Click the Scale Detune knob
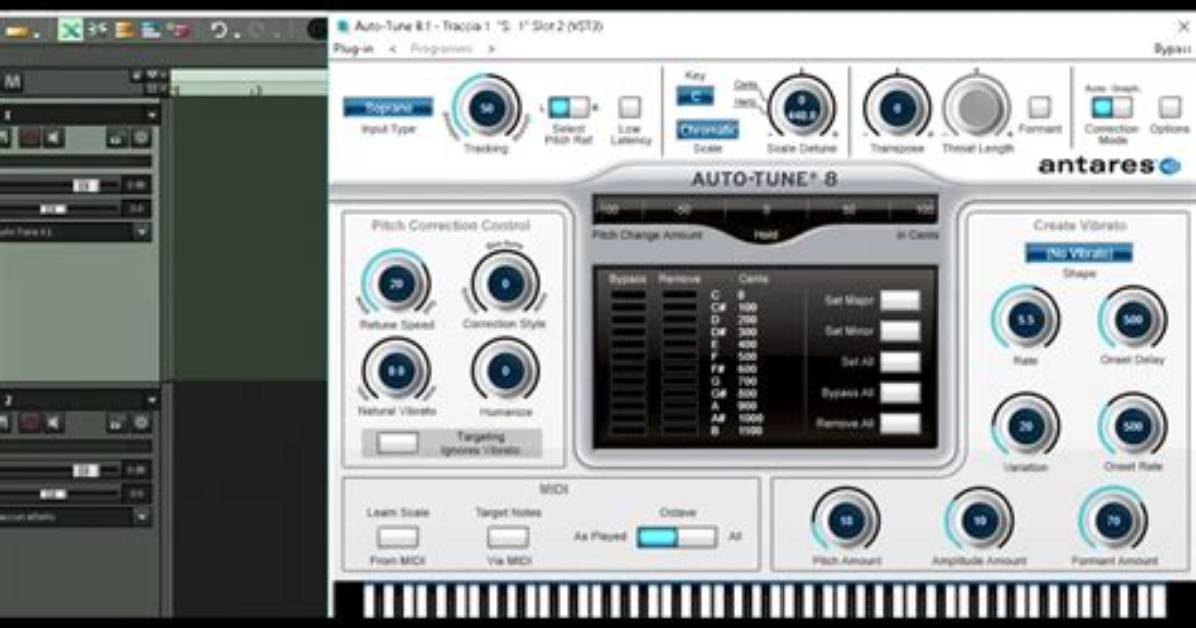Screen dimensions: 1196x628 pos(802,108)
